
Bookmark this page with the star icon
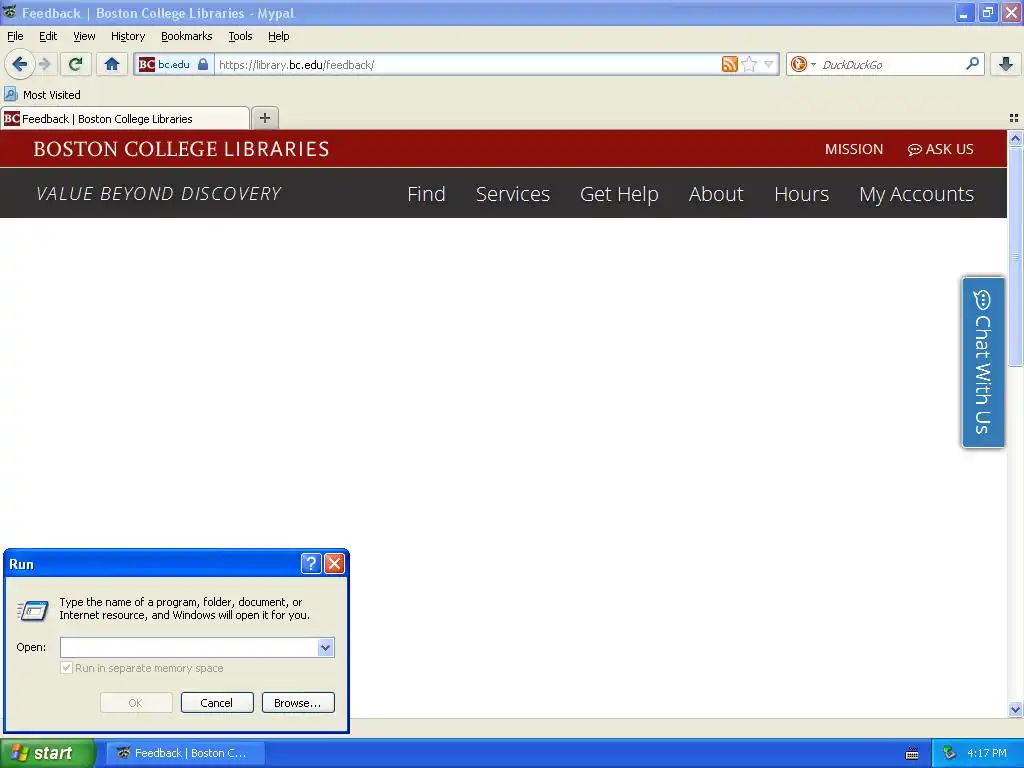pyautogui.click(x=750, y=64)
